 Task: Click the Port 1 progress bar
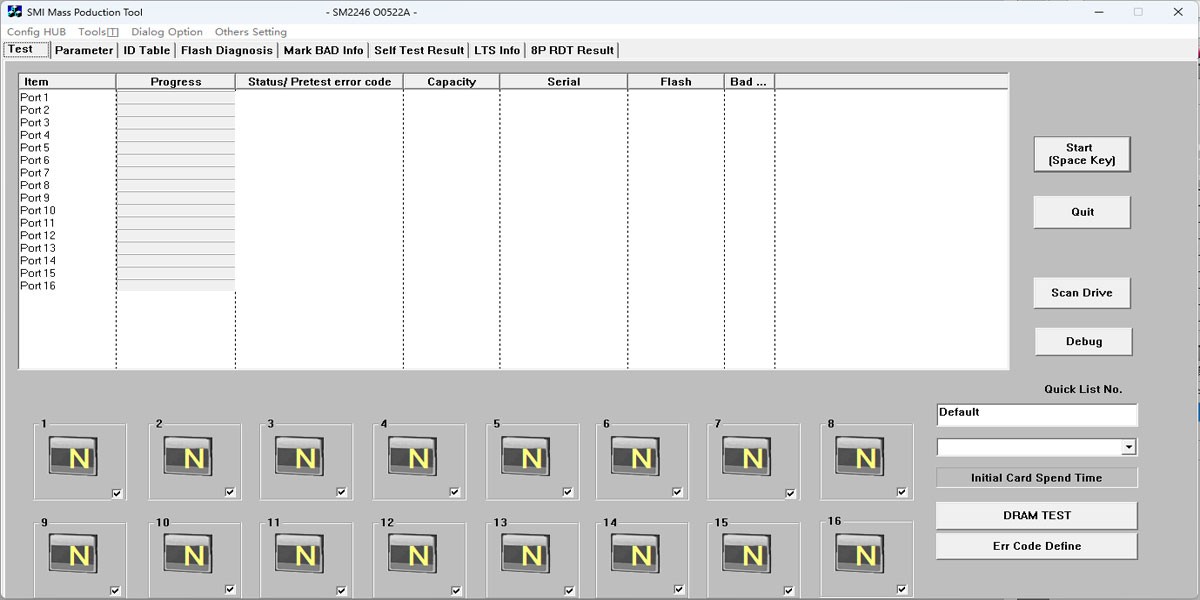(x=176, y=97)
